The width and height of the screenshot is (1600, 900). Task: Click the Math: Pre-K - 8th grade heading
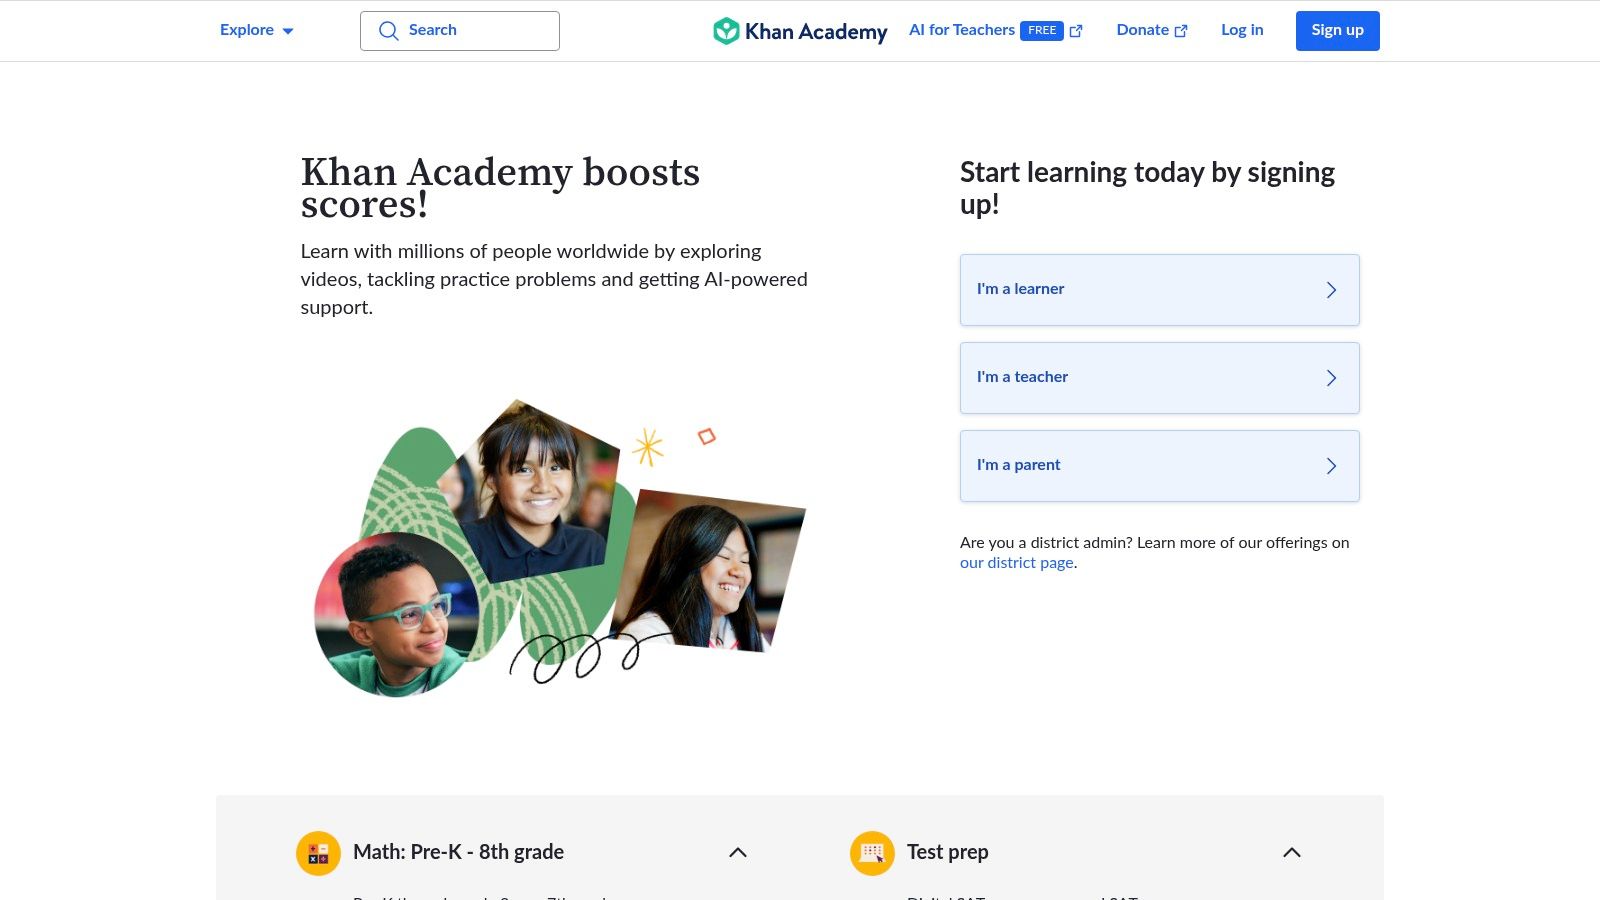coord(458,852)
